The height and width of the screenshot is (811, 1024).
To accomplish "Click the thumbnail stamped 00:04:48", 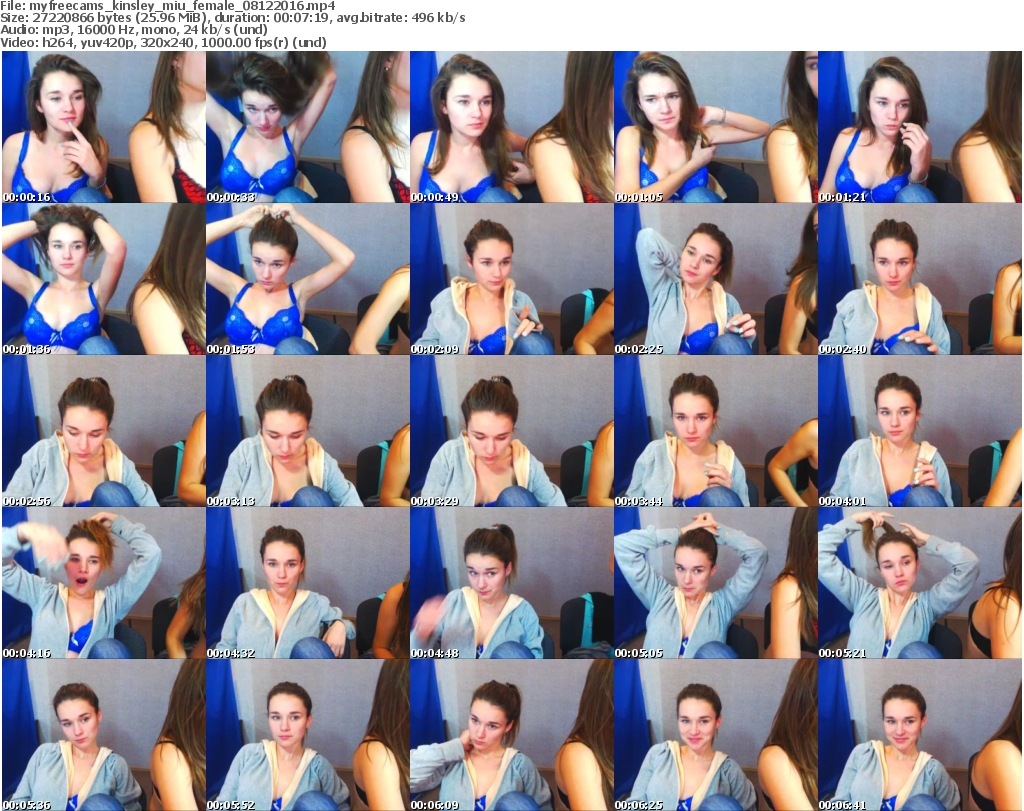I will coord(511,583).
